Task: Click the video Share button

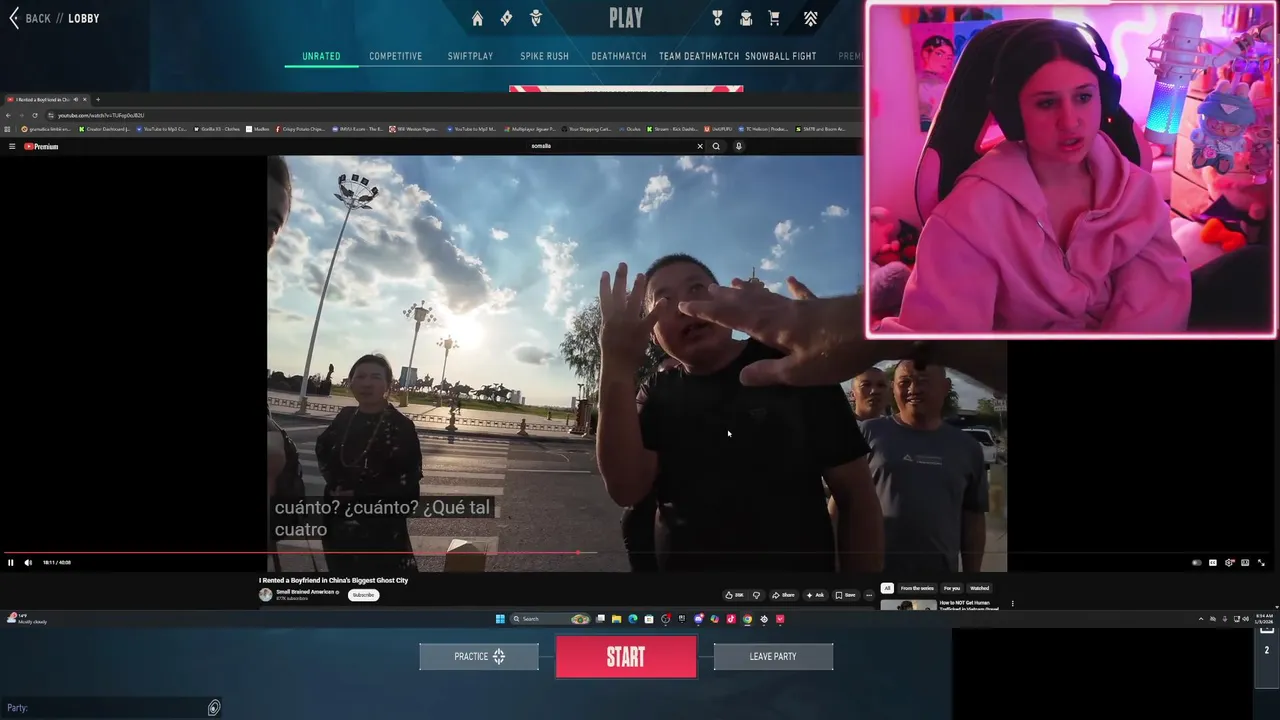Action: tap(783, 595)
